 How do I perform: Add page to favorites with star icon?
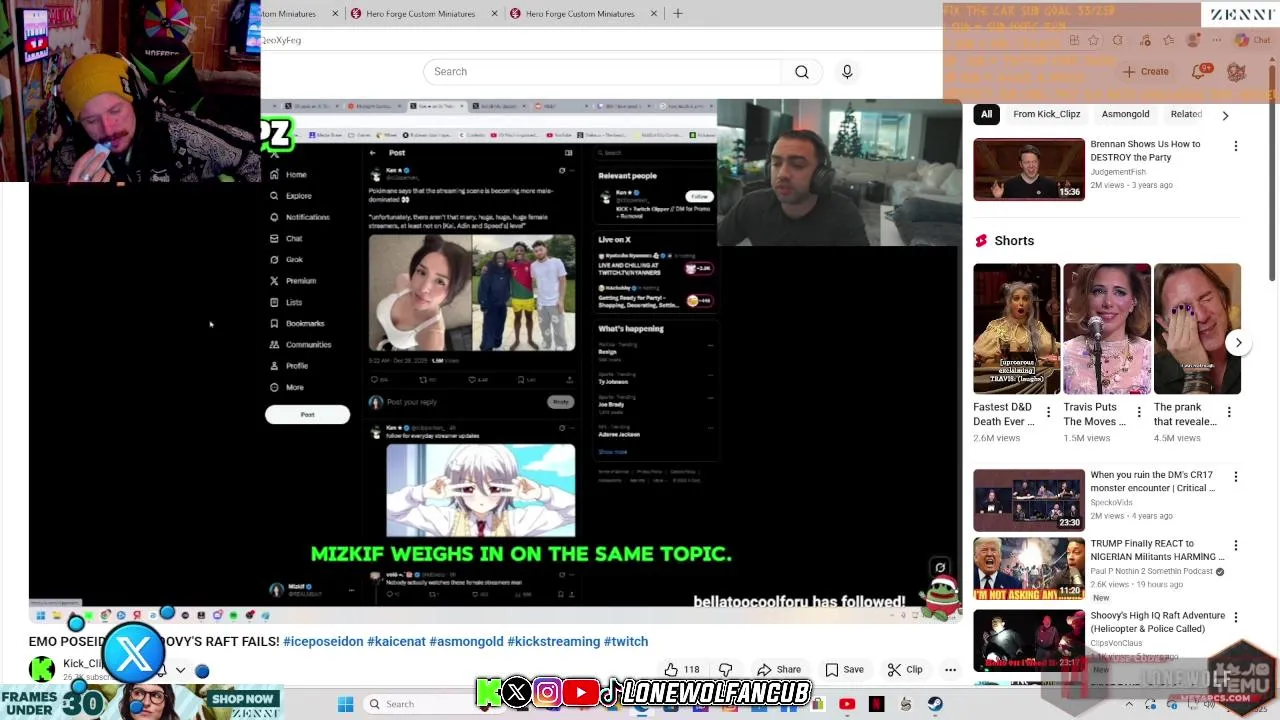point(1094,40)
